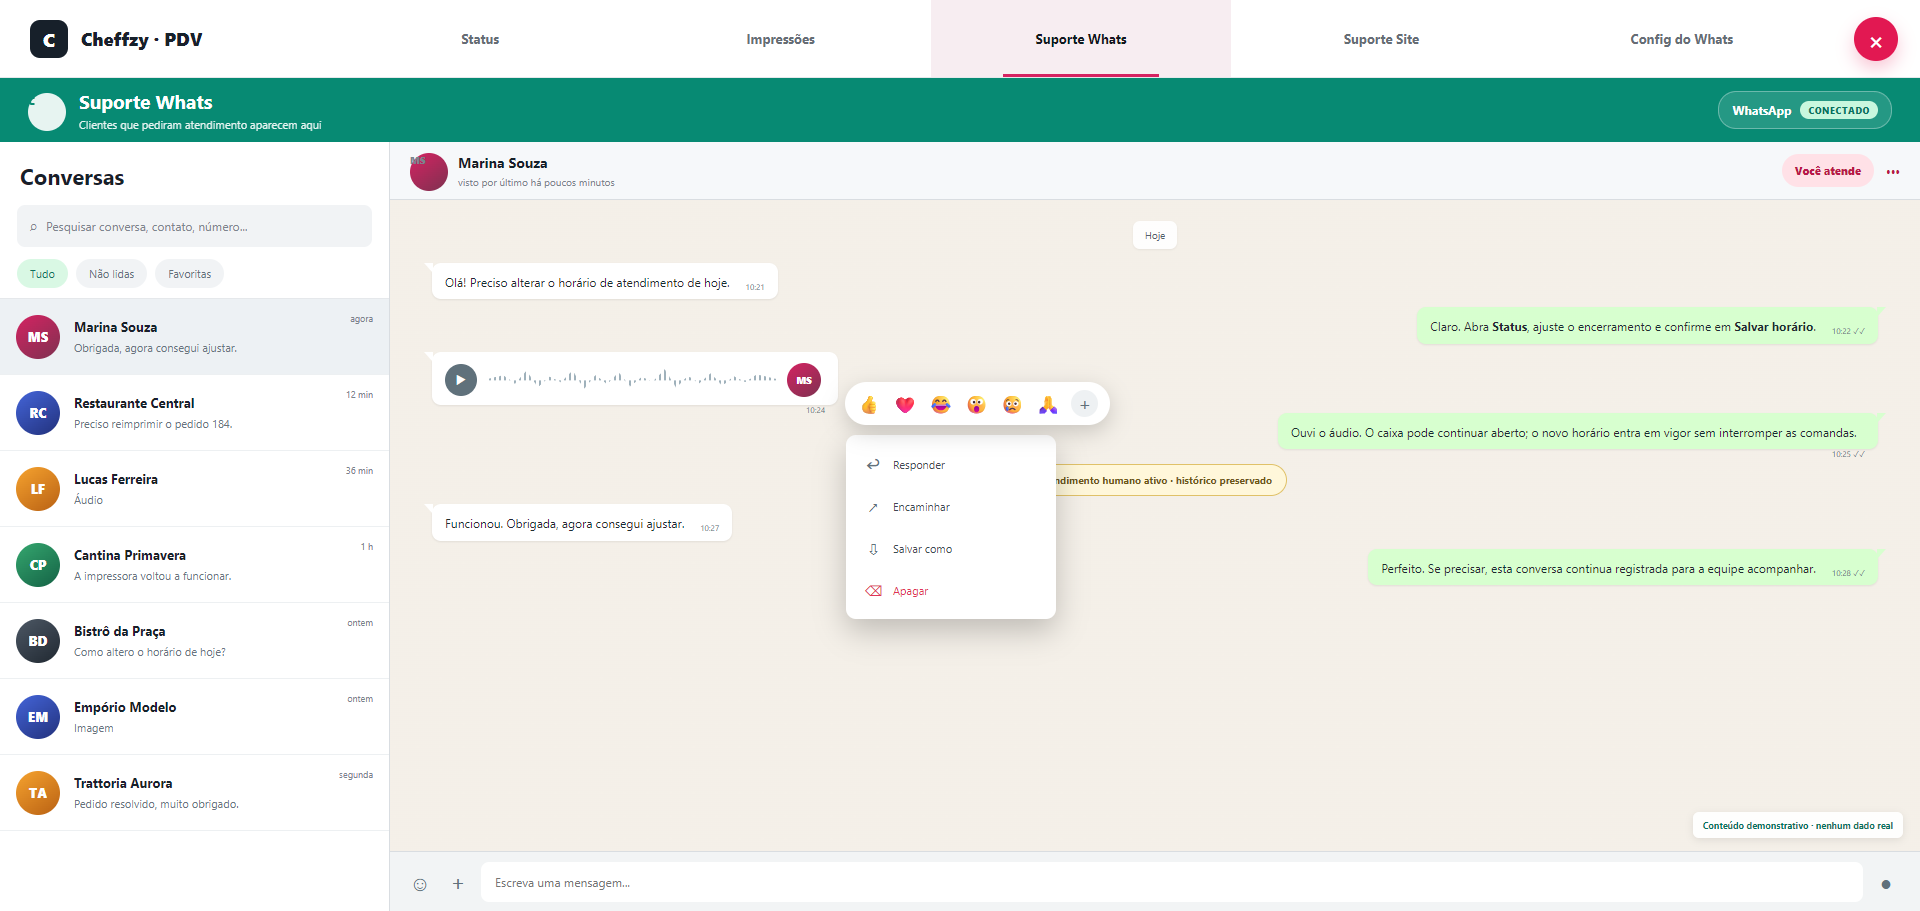Open the Empório Modelo conversation
The image size is (1920, 911).
[x=194, y=717]
